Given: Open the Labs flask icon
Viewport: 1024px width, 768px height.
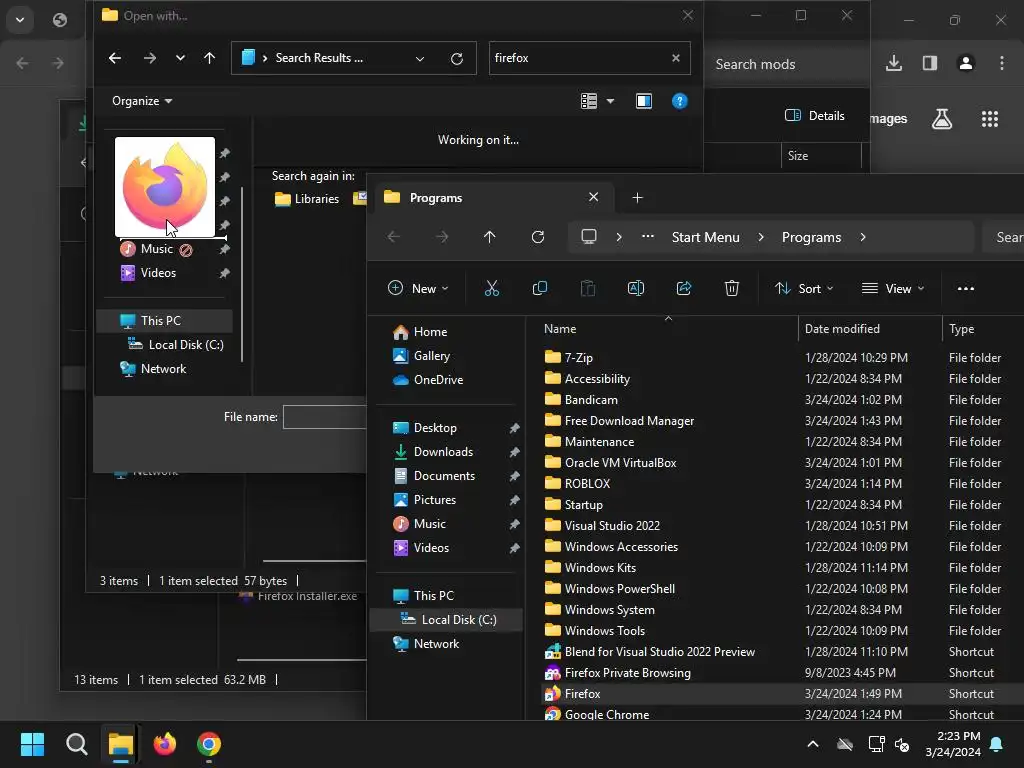Looking at the screenshot, I should [x=941, y=119].
